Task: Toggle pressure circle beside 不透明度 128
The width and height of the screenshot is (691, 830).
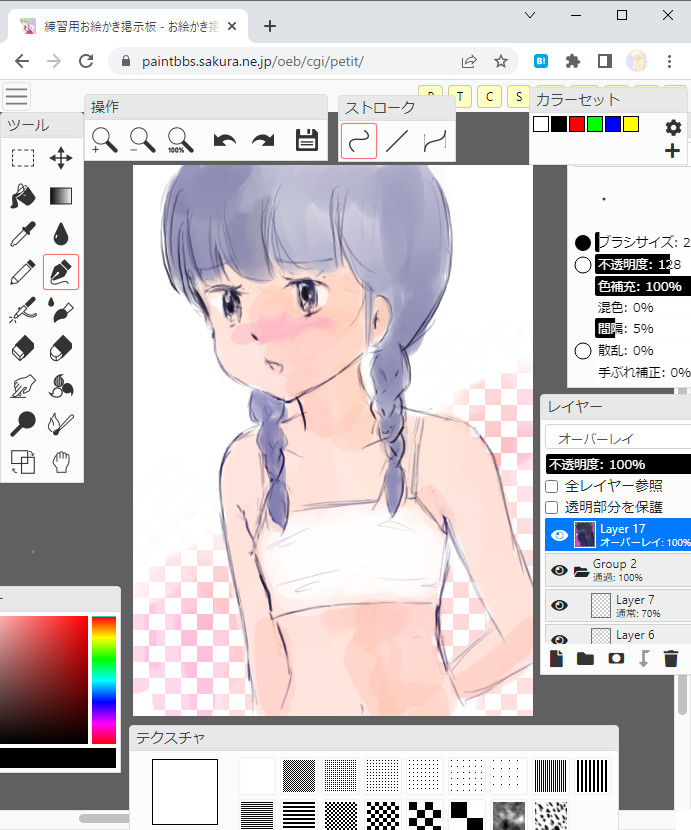Action: pyautogui.click(x=582, y=265)
